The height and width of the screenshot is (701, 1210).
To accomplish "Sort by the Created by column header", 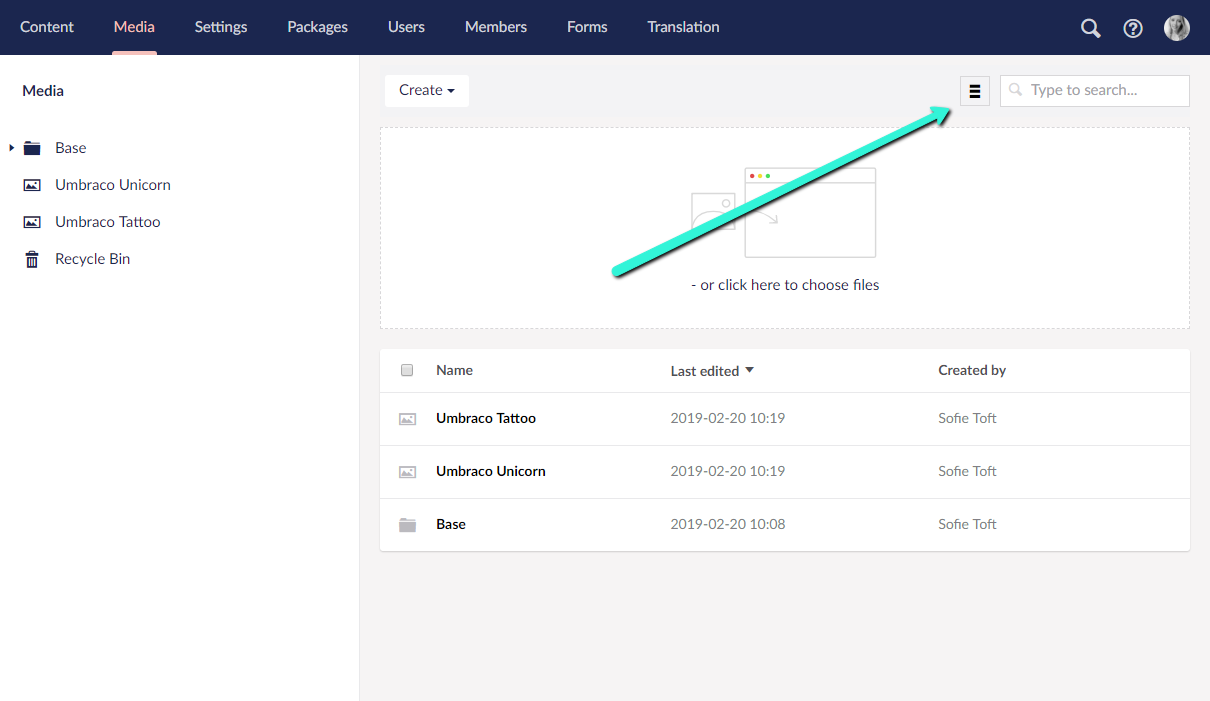I will point(972,370).
